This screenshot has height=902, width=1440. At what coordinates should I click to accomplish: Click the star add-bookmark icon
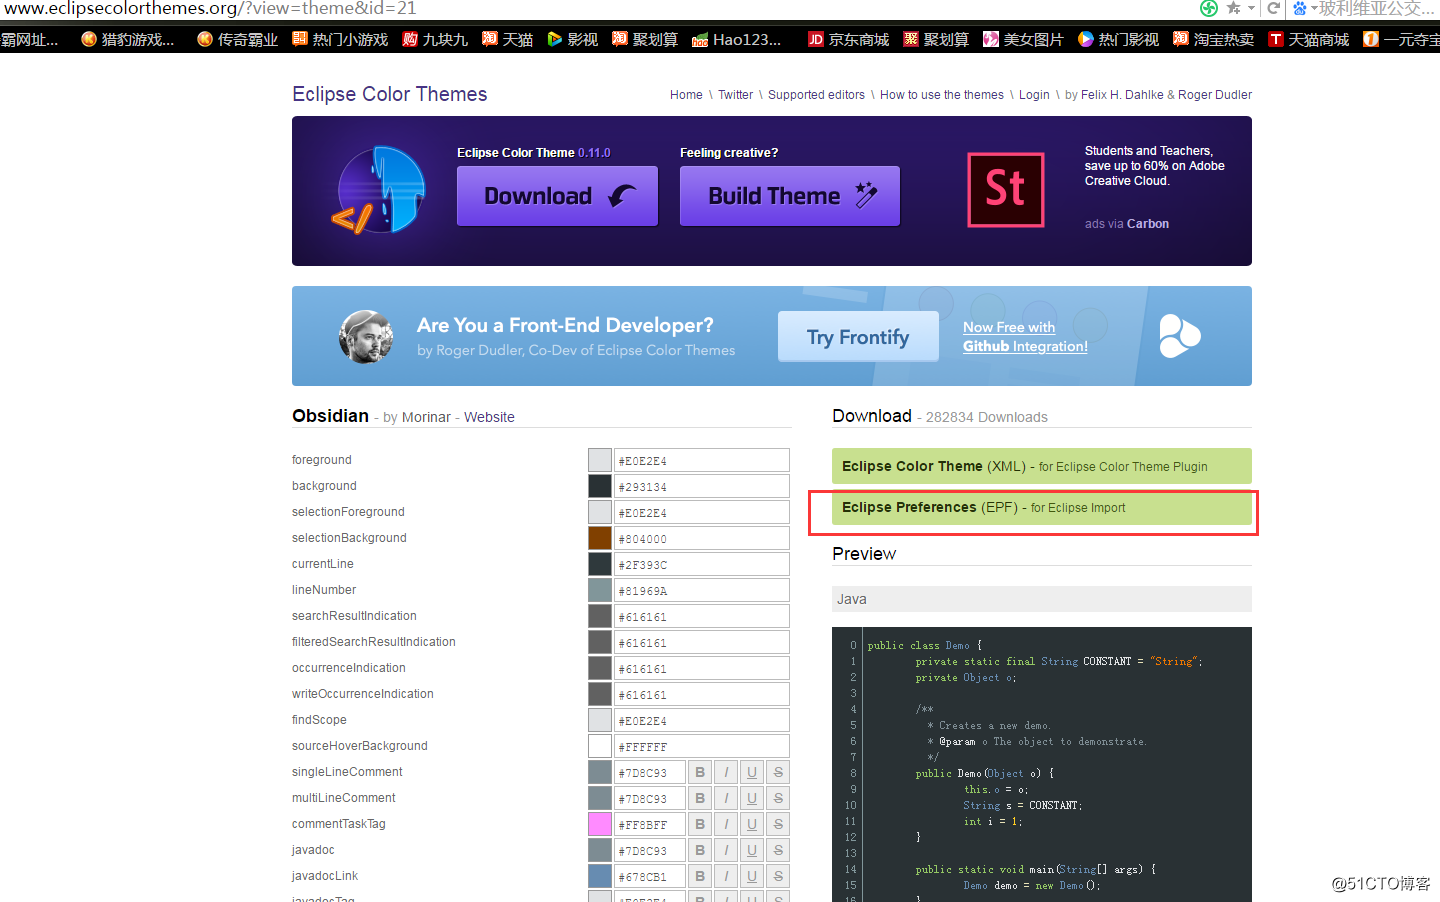[1233, 8]
